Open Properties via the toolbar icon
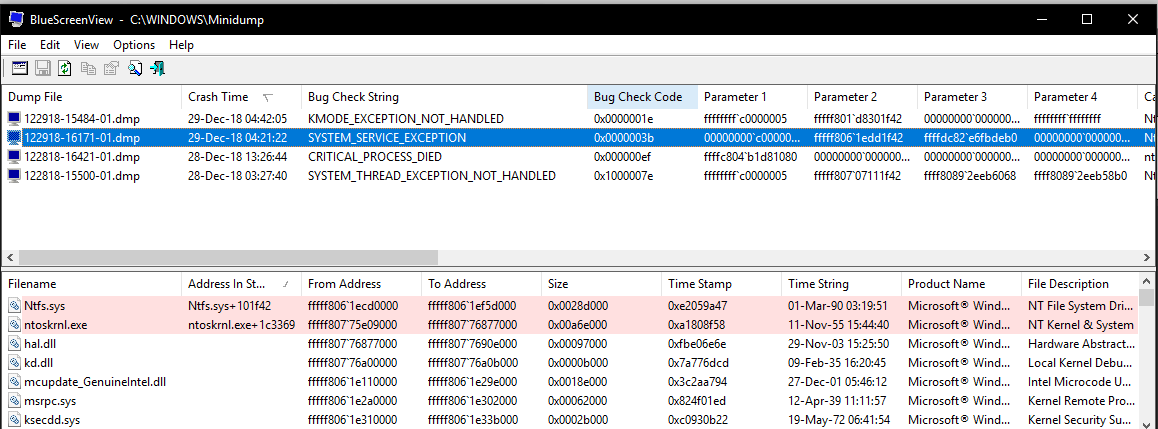Screen dimensions: 1158x429 point(112,69)
